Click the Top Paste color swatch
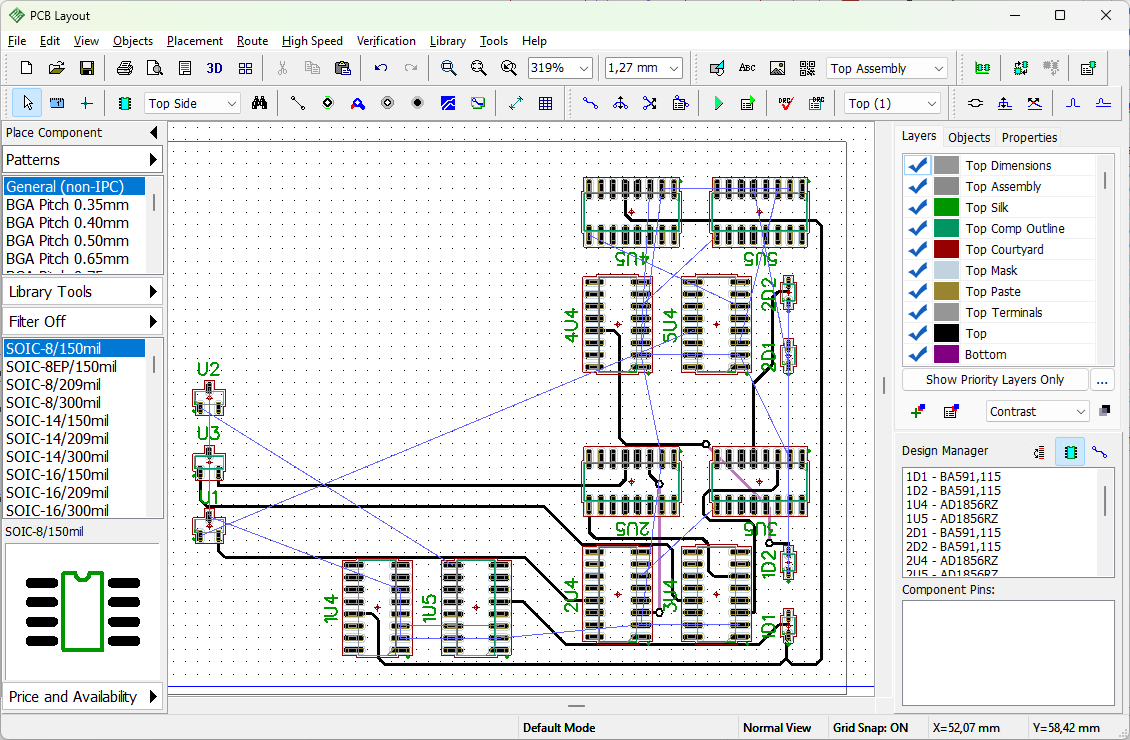The image size is (1130, 740). [x=946, y=291]
